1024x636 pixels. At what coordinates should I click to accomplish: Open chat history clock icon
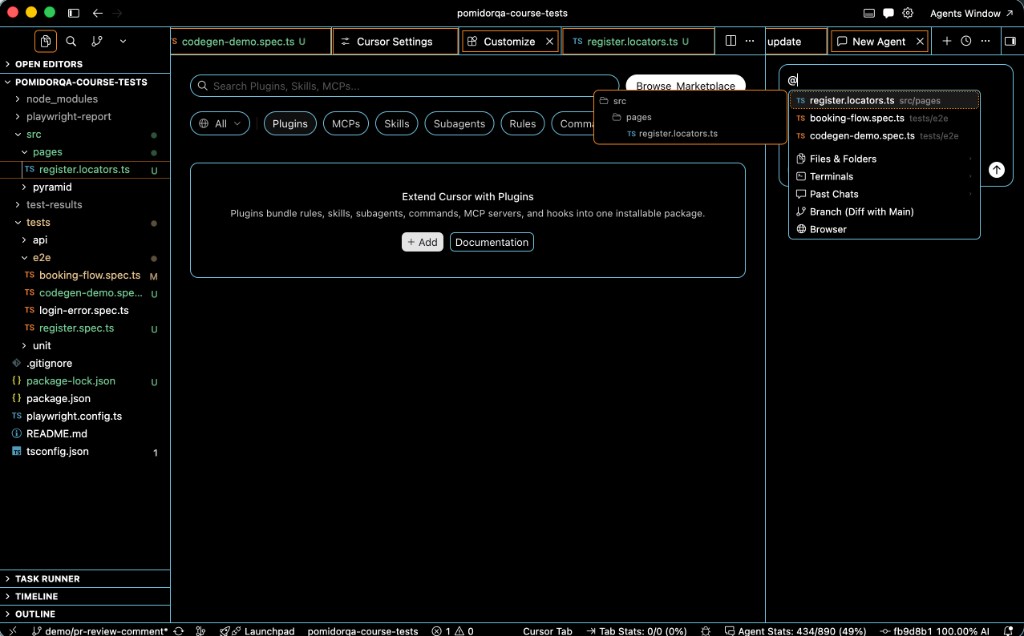click(x=966, y=41)
